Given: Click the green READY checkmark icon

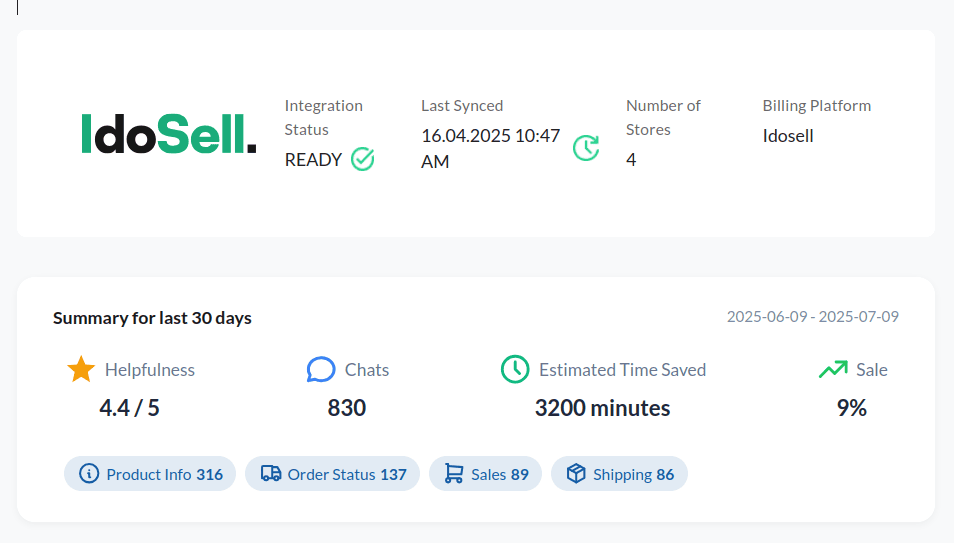Looking at the screenshot, I should tap(363, 159).
